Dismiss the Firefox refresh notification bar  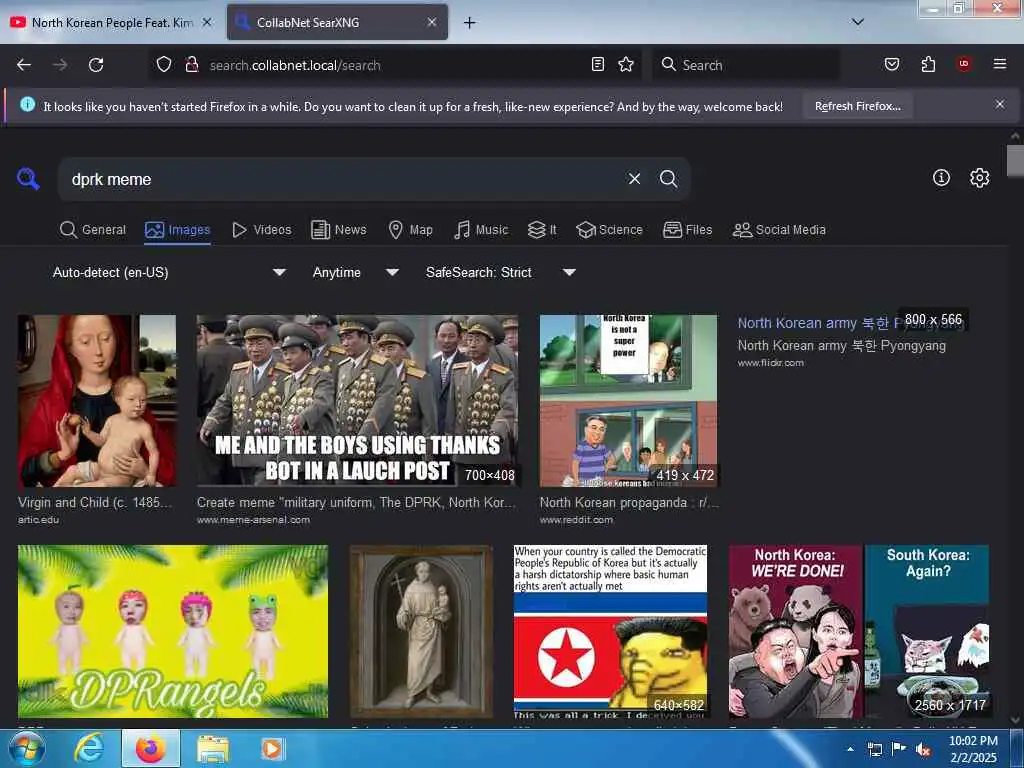pyautogui.click(x=1000, y=104)
